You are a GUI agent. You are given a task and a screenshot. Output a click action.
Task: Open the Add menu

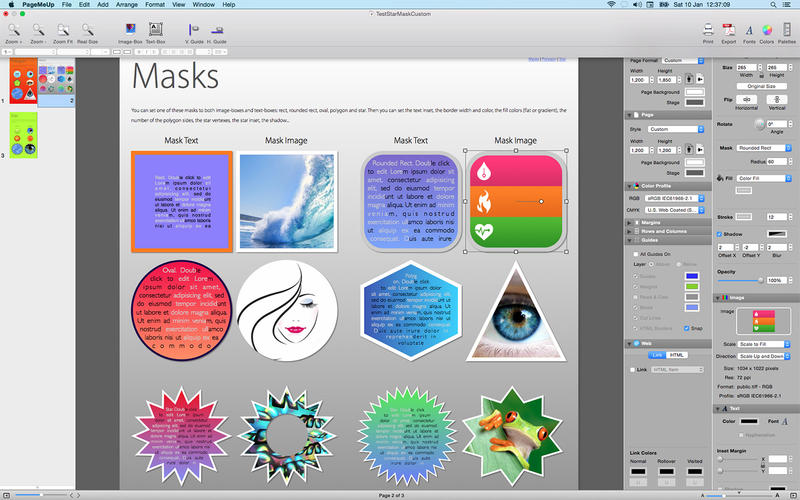click(103, 5)
